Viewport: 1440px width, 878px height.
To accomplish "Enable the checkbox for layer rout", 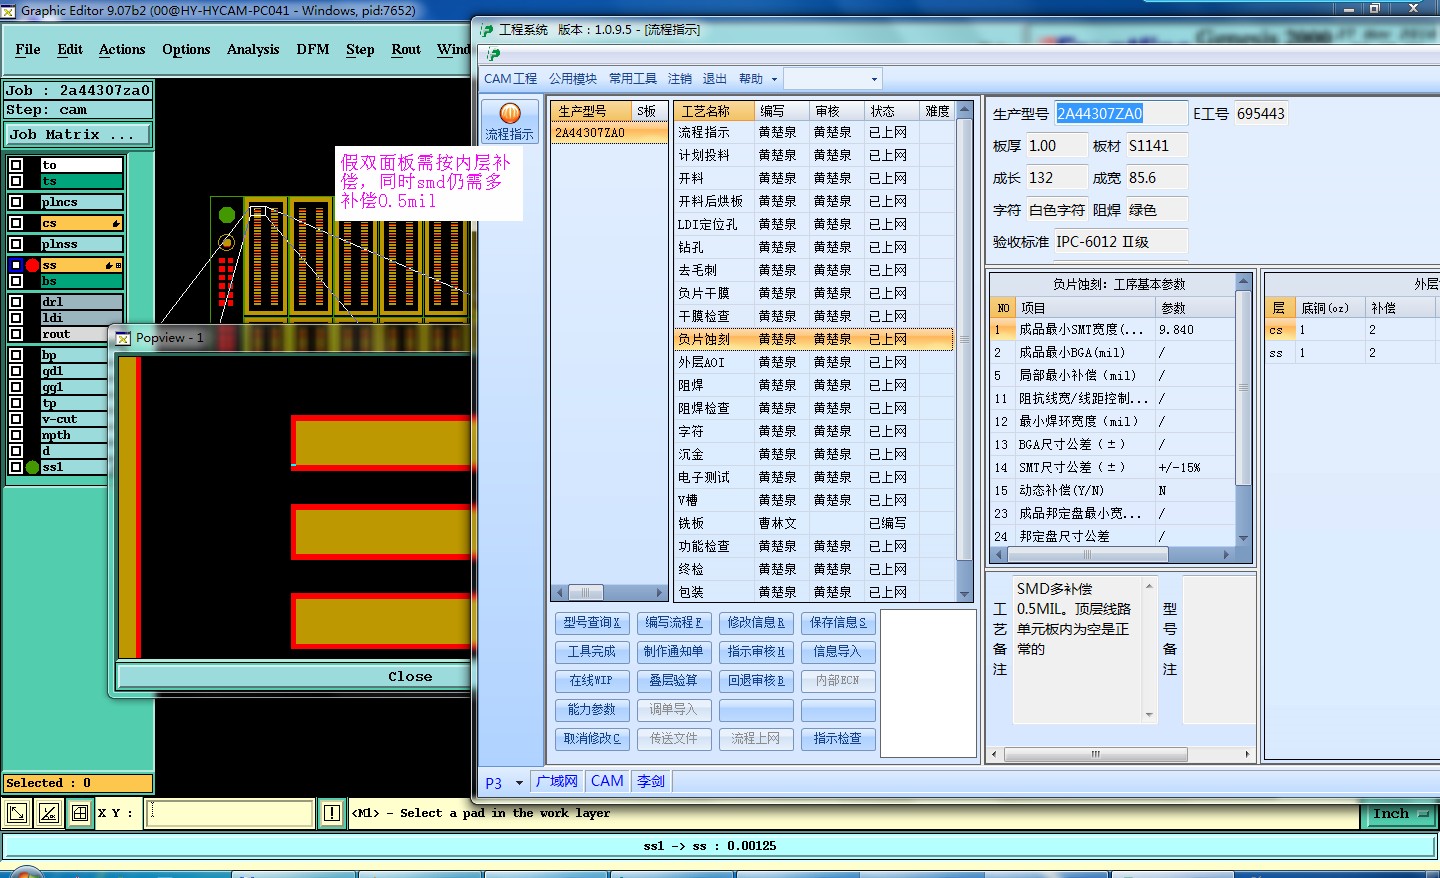I will pyautogui.click(x=16, y=334).
